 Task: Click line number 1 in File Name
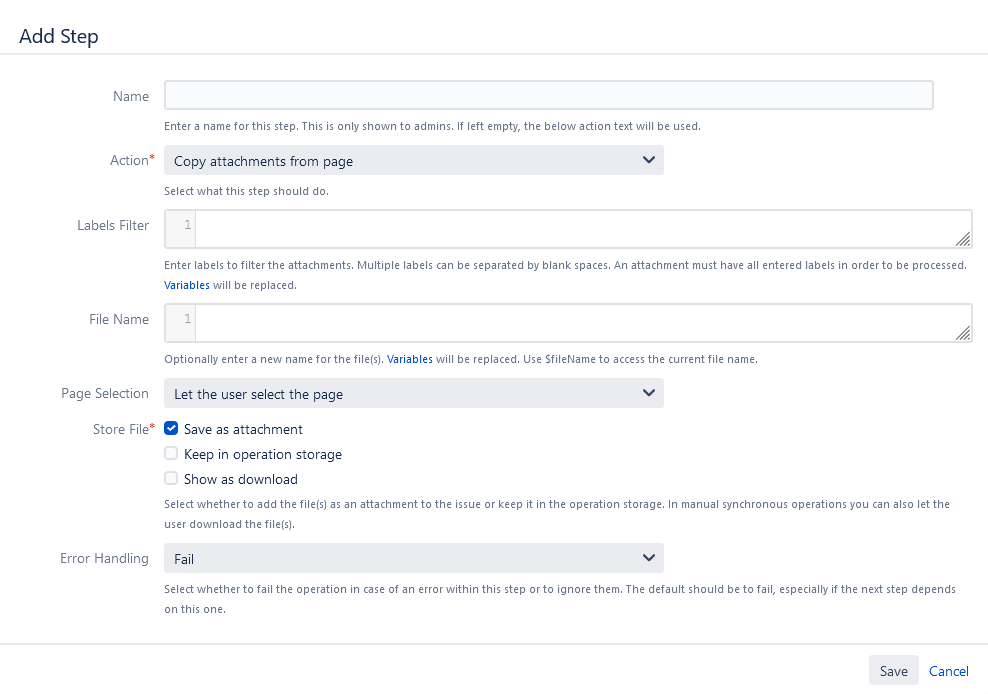click(x=187, y=319)
